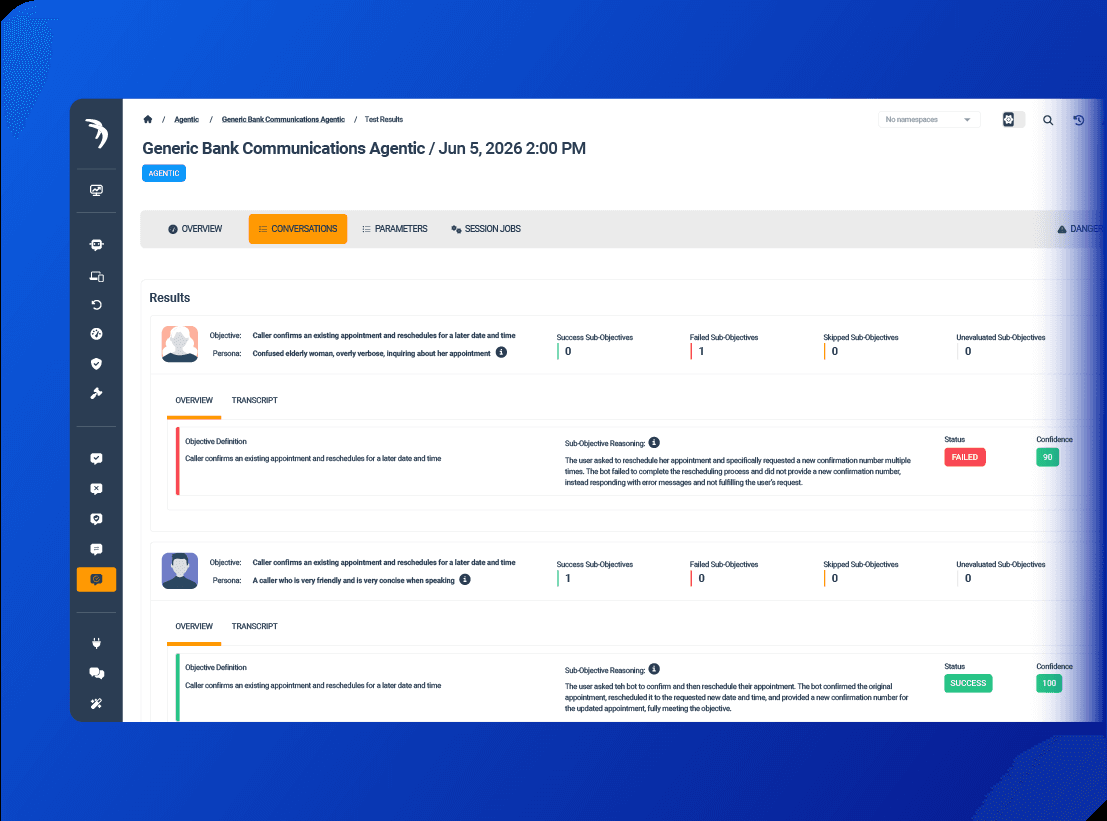Image resolution: width=1107 pixels, height=821 pixels.
Task: Click the green SUCCESS status badge
Action: tap(968, 683)
